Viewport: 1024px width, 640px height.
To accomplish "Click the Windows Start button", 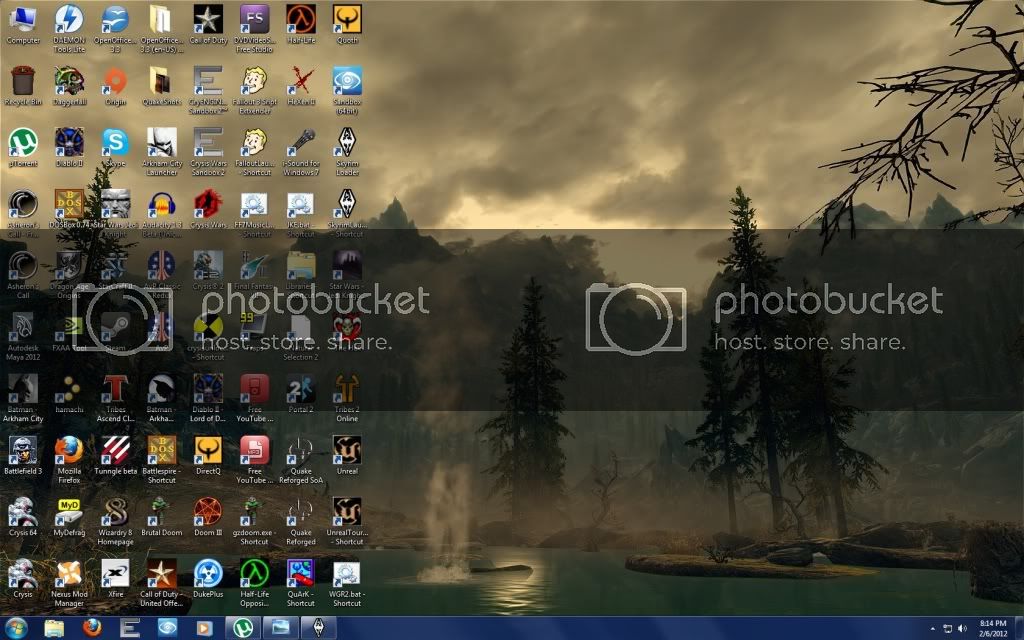I will (x=18, y=628).
